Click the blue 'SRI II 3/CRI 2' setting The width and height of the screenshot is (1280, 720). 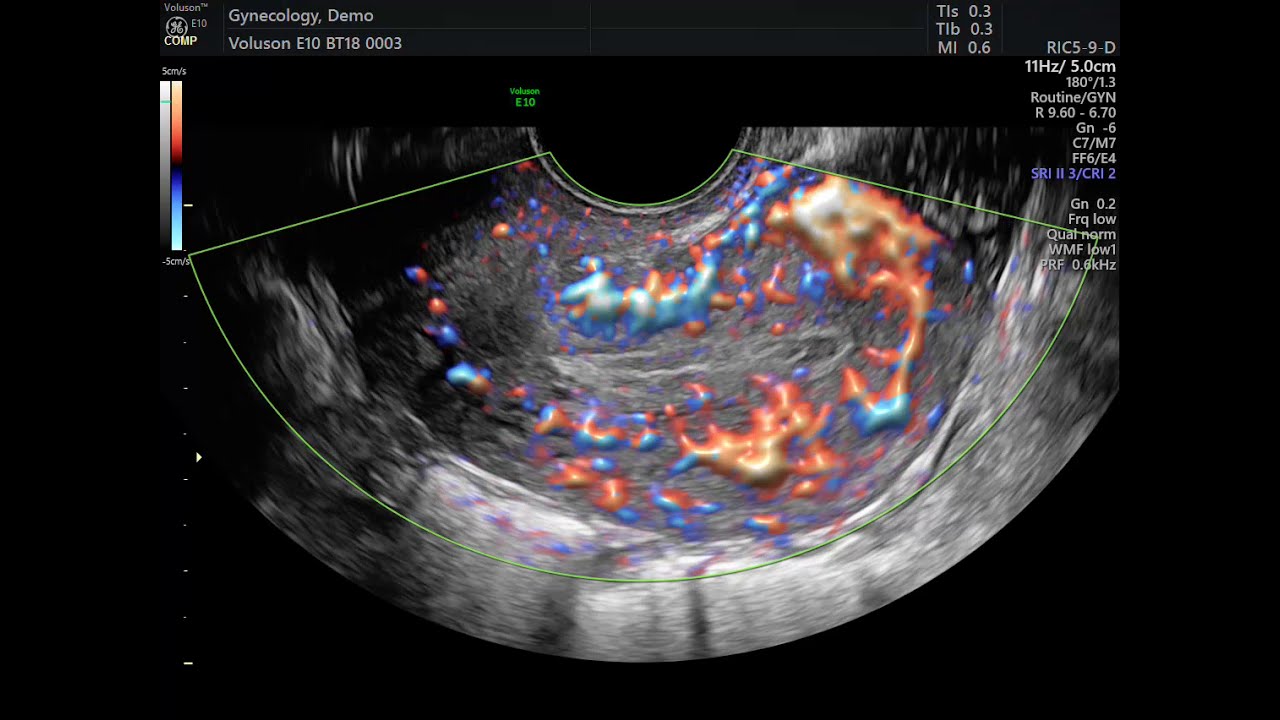(1073, 174)
